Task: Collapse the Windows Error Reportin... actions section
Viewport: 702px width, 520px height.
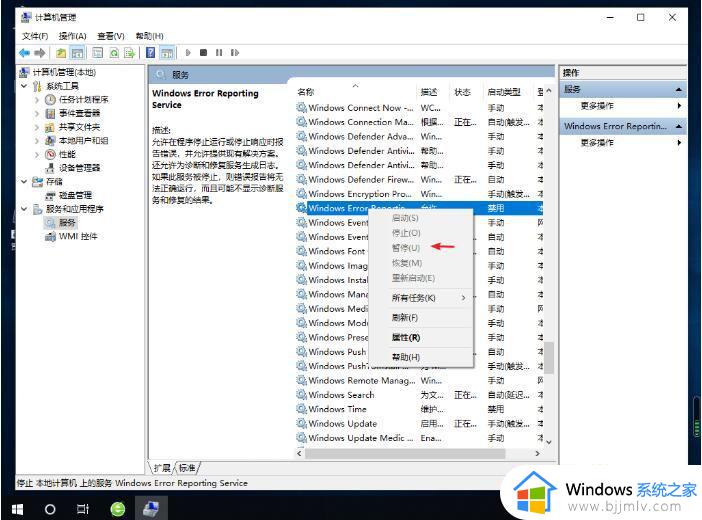Action: point(679,126)
